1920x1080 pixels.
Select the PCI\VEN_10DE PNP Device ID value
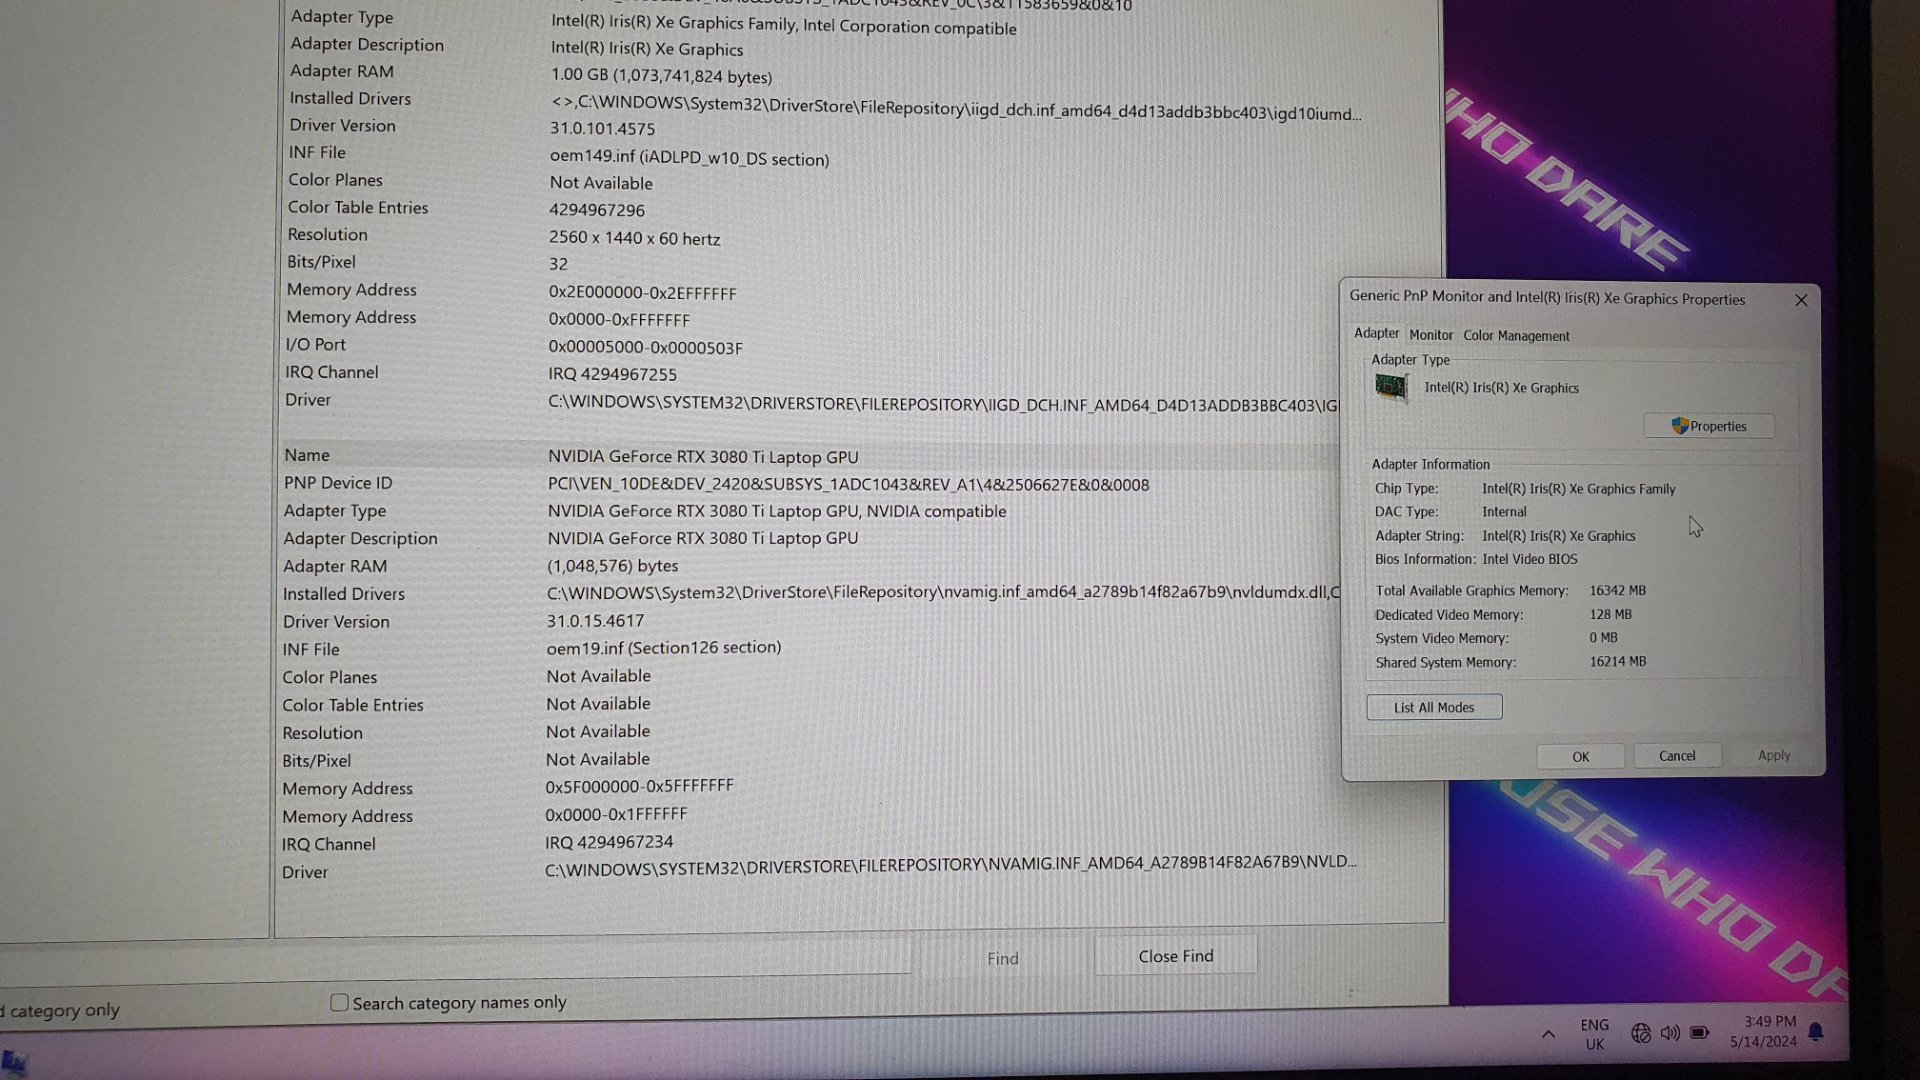848,485
